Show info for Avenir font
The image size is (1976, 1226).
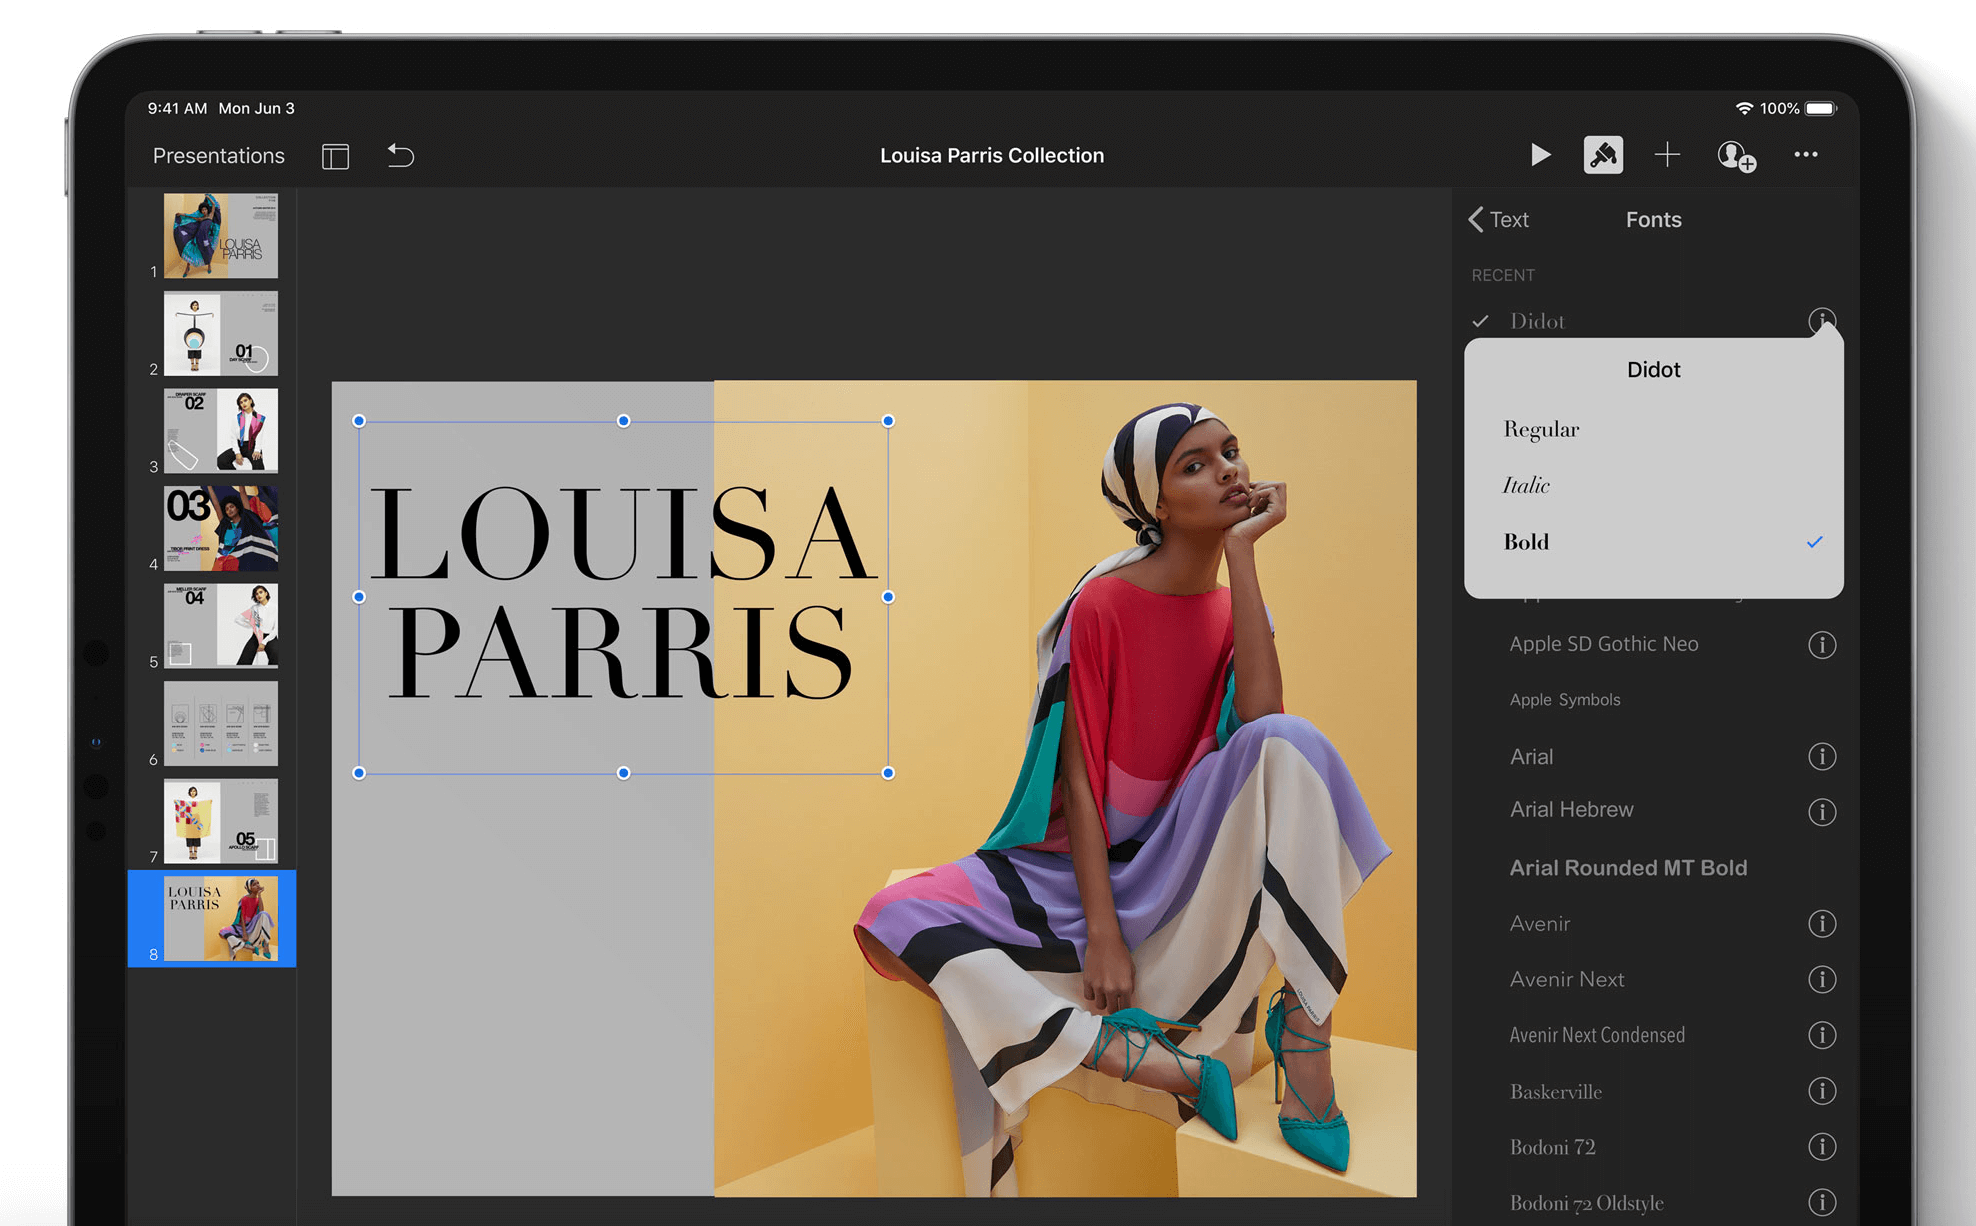(1822, 923)
